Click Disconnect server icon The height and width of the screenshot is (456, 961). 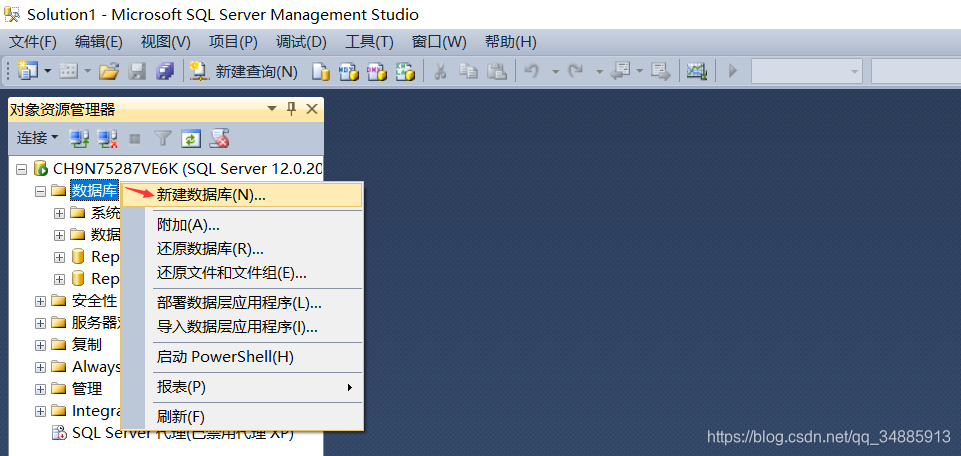click(108, 139)
